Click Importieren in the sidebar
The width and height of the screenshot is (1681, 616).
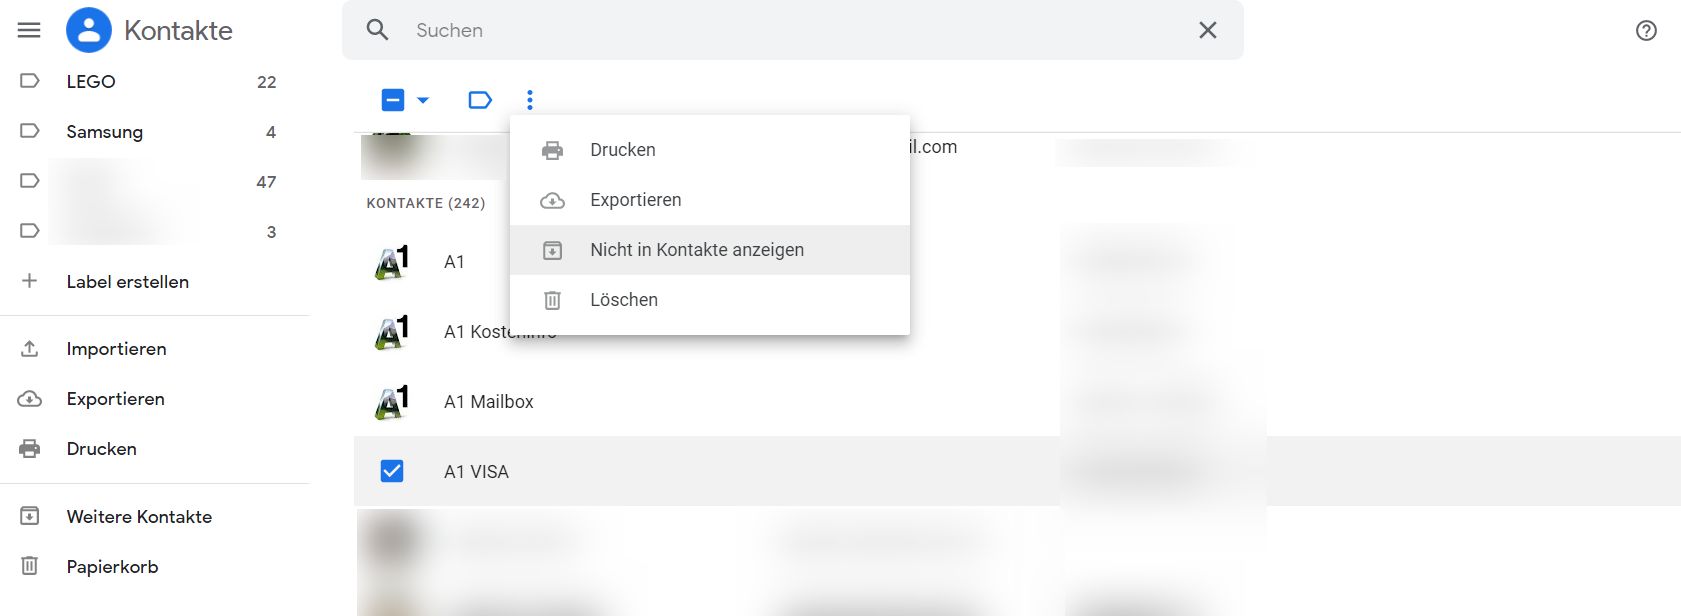(x=116, y=349)
